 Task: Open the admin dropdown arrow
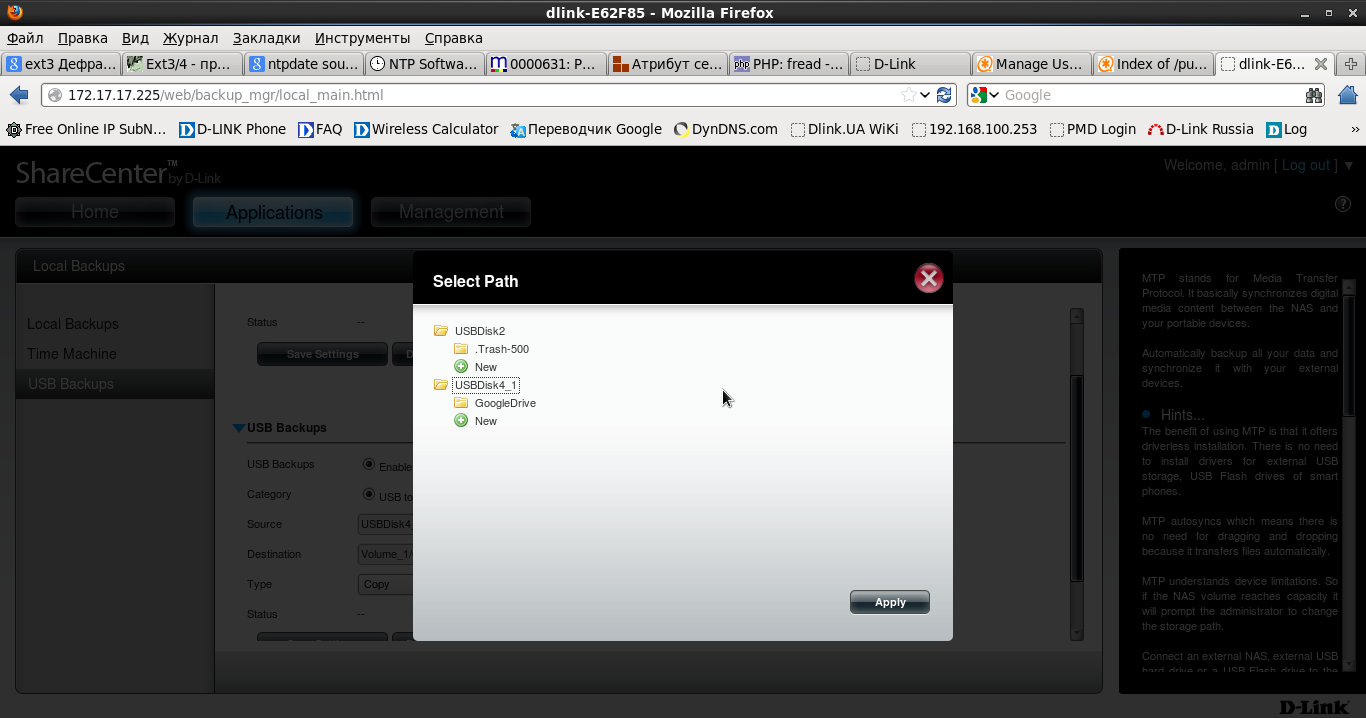(1349, 165)
